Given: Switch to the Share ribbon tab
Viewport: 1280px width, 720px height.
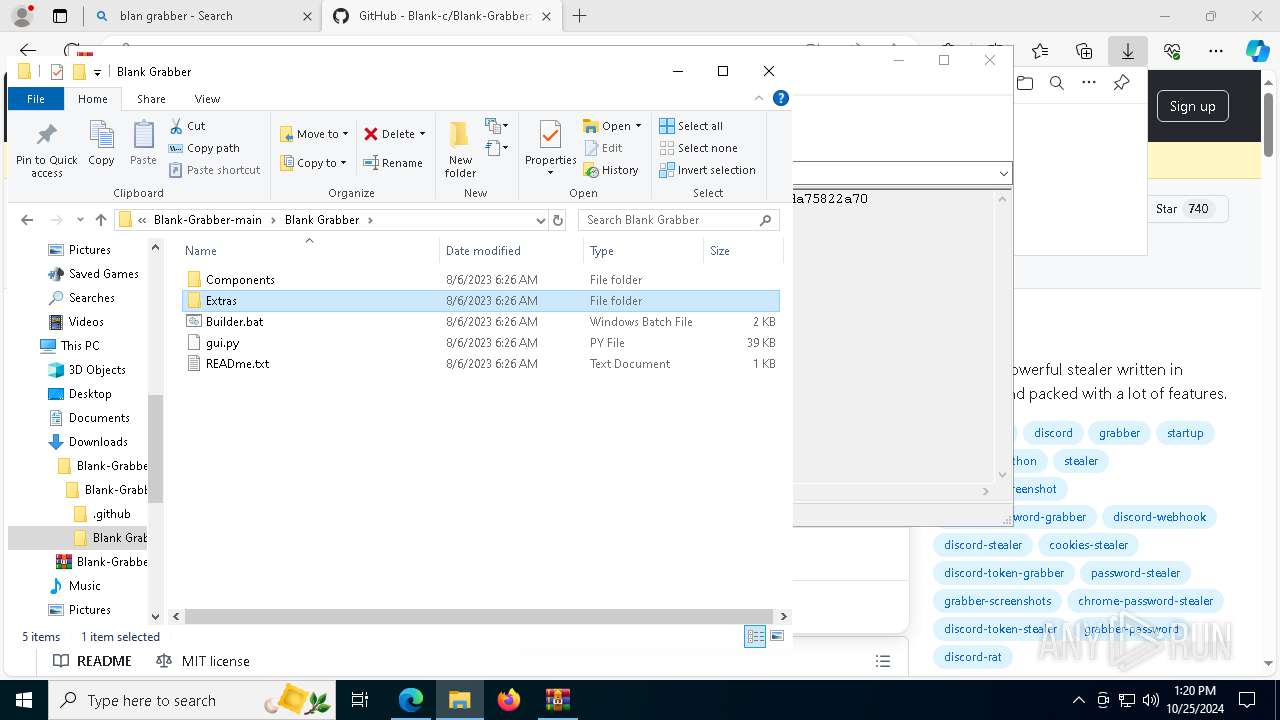Looking at the screenshot, I should coord(151,99).
